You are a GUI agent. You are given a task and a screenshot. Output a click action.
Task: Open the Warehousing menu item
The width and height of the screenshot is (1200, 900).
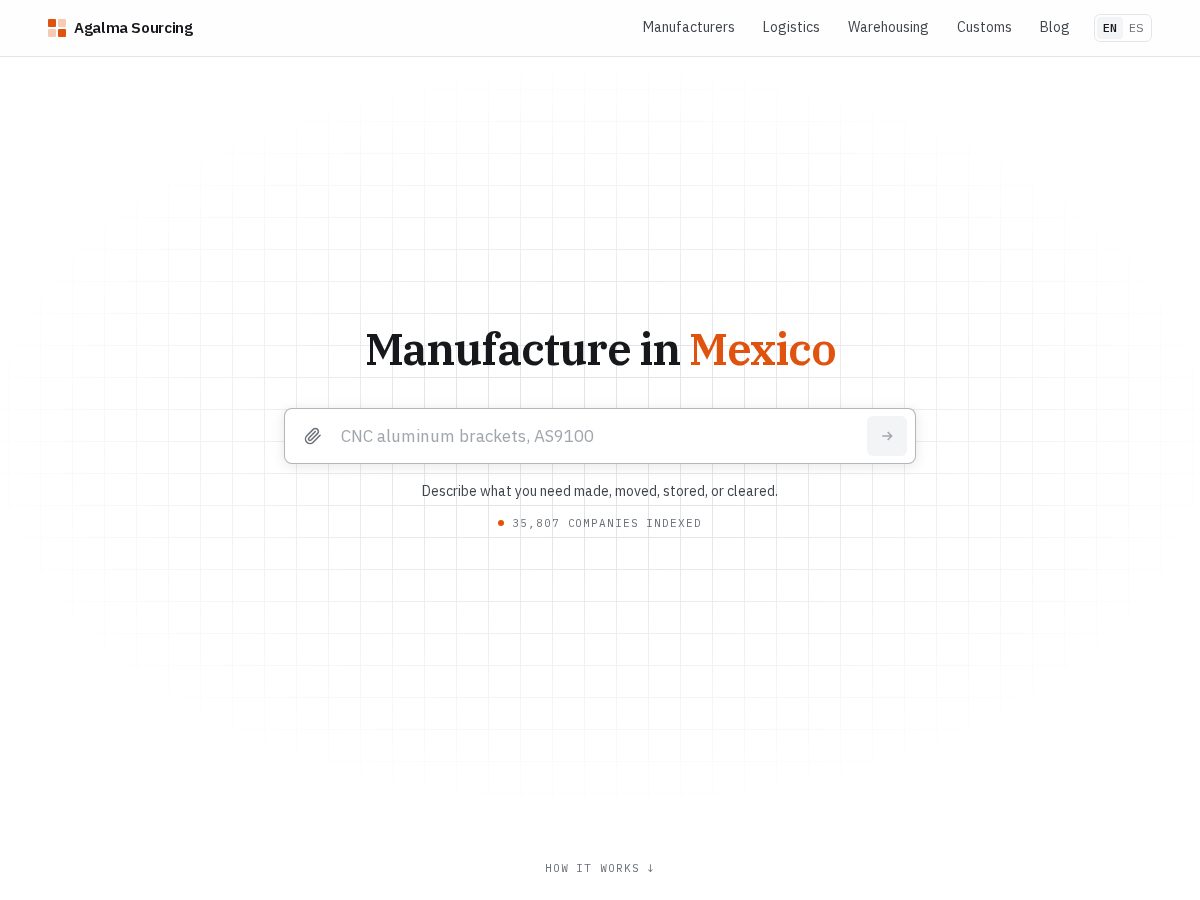tap(888, 27)
